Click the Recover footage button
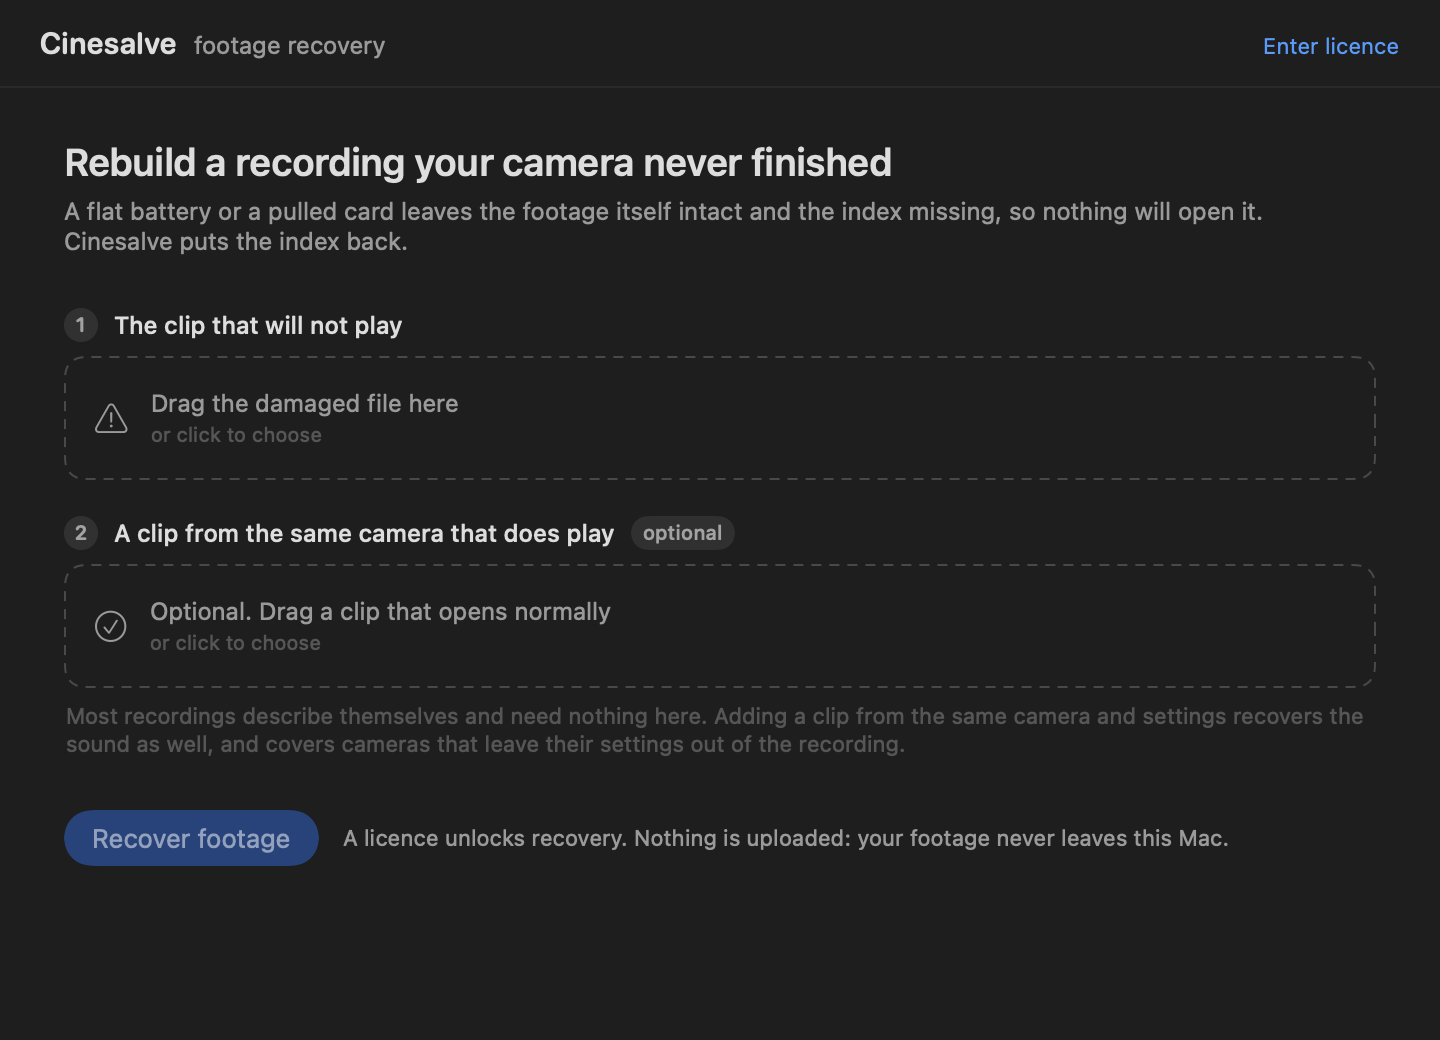The width and height of the screenshot is (1440, 1040). click(x=191, y=838)
